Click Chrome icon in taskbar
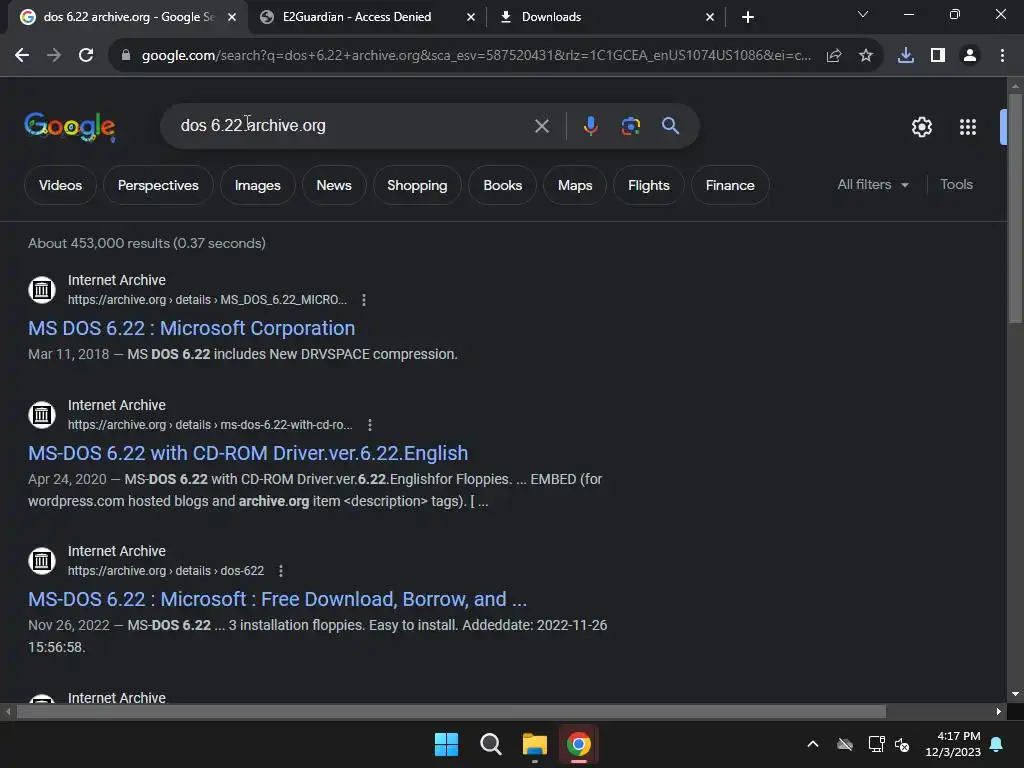This screenshot has height=768, width=1024. (x=579, y=744)
